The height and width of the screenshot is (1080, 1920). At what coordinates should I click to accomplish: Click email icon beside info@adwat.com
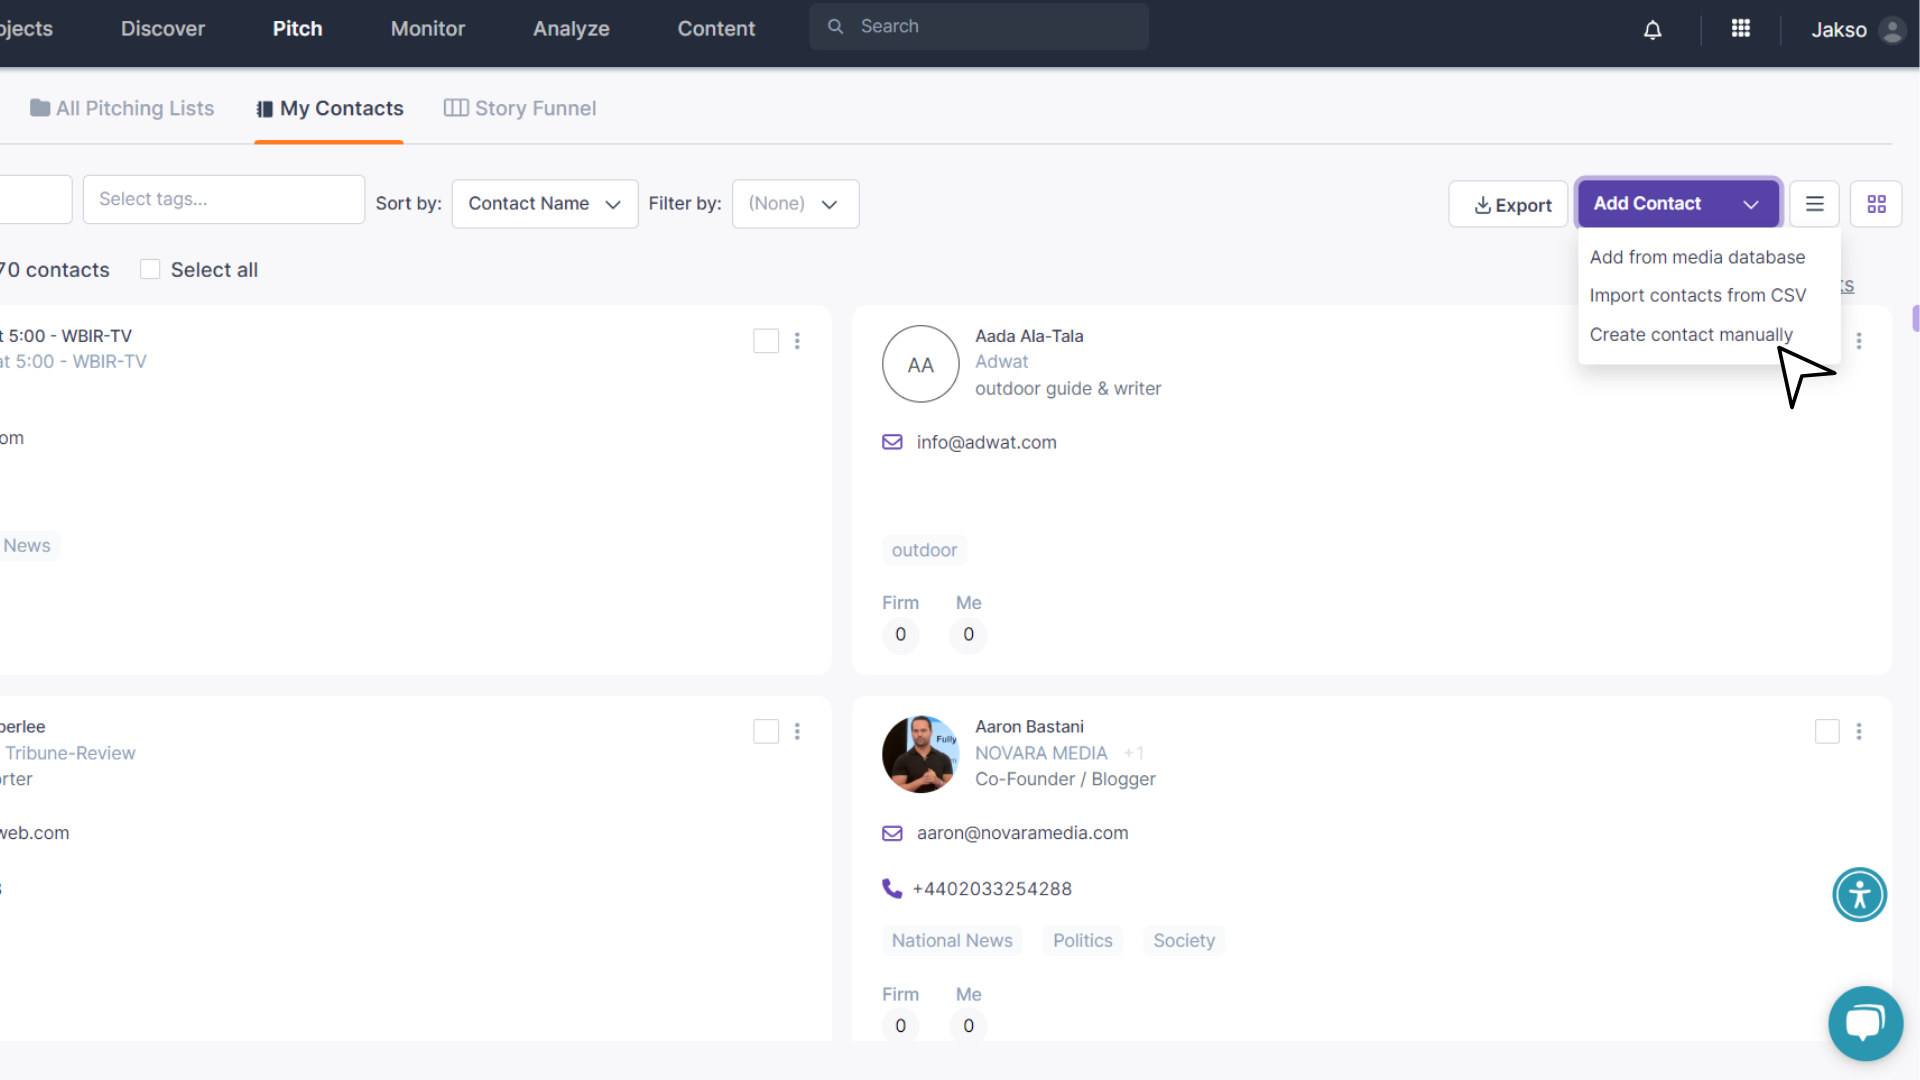(x=892, y=442)
